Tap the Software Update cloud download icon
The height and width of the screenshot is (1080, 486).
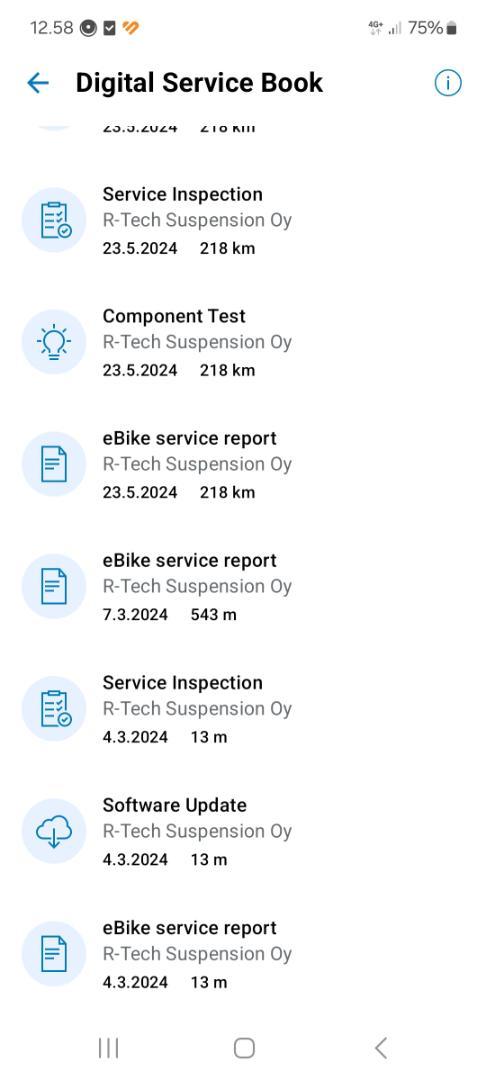coord(54,831)
